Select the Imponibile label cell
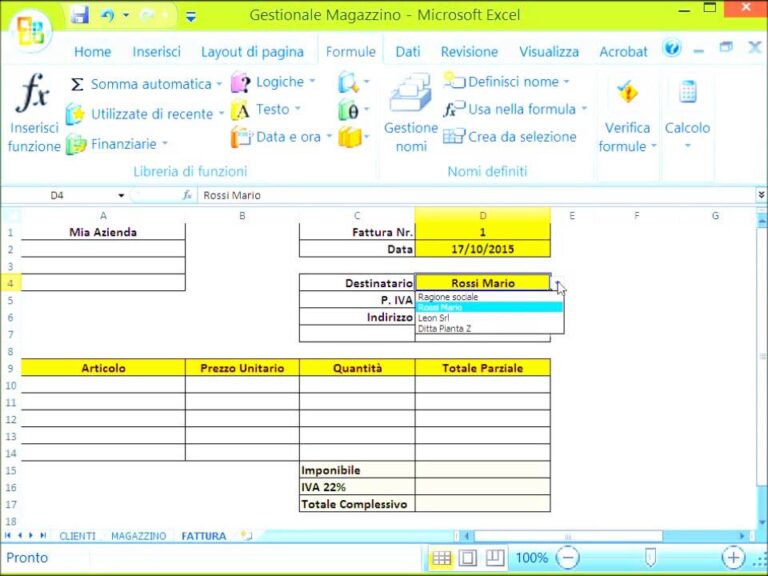 pos(357,470)
